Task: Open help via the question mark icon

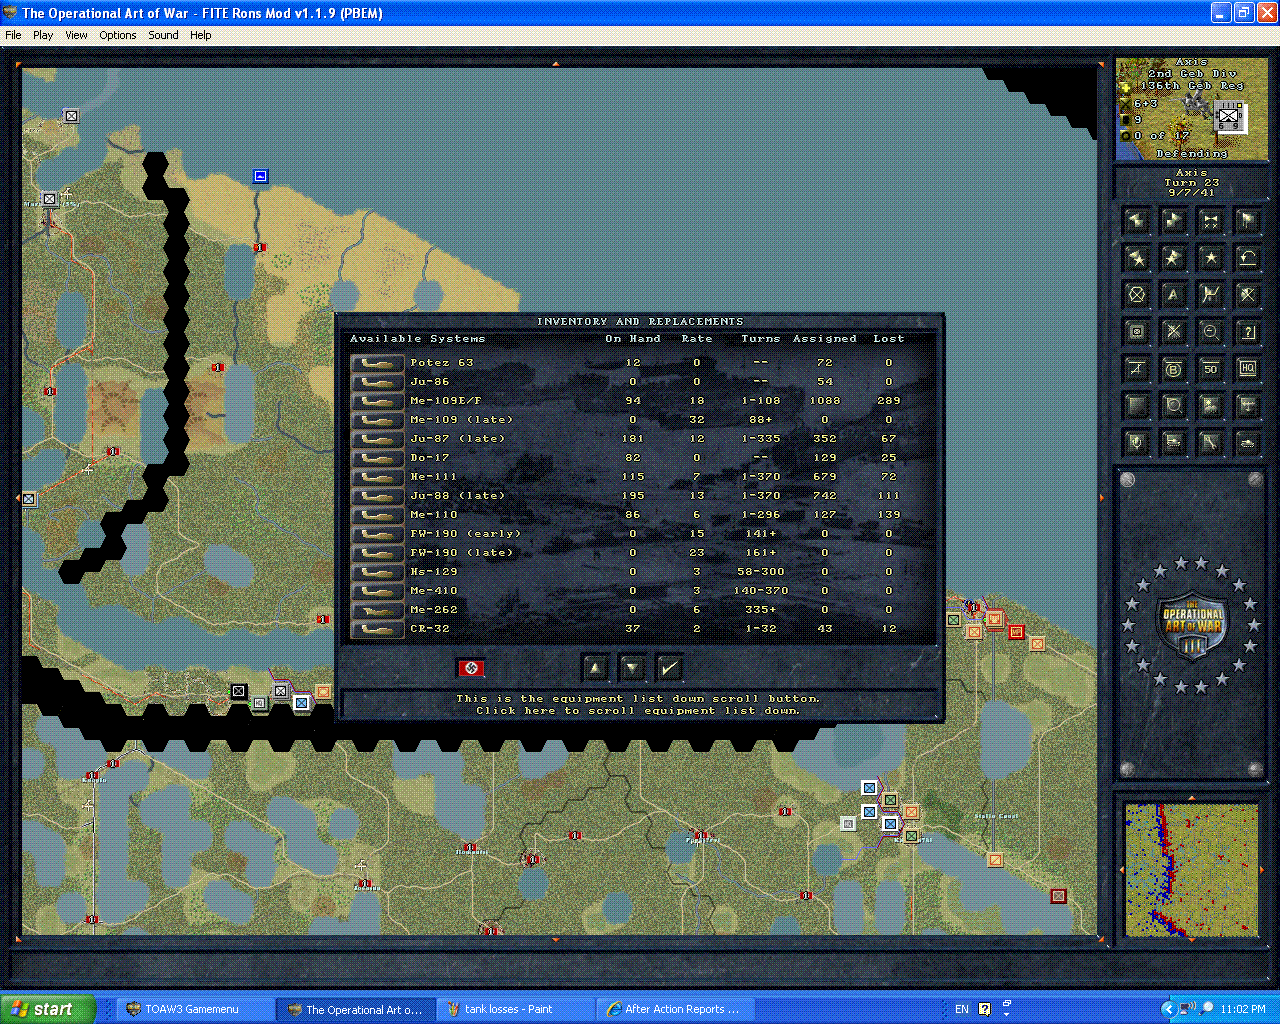Action: coord(1247,331)
